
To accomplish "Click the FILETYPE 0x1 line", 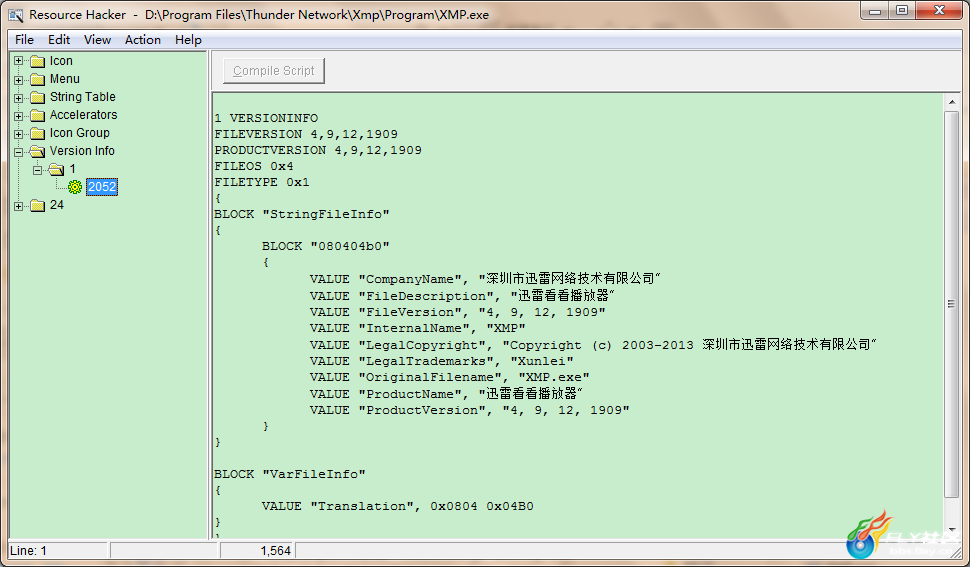I will (x=262, y=182).
